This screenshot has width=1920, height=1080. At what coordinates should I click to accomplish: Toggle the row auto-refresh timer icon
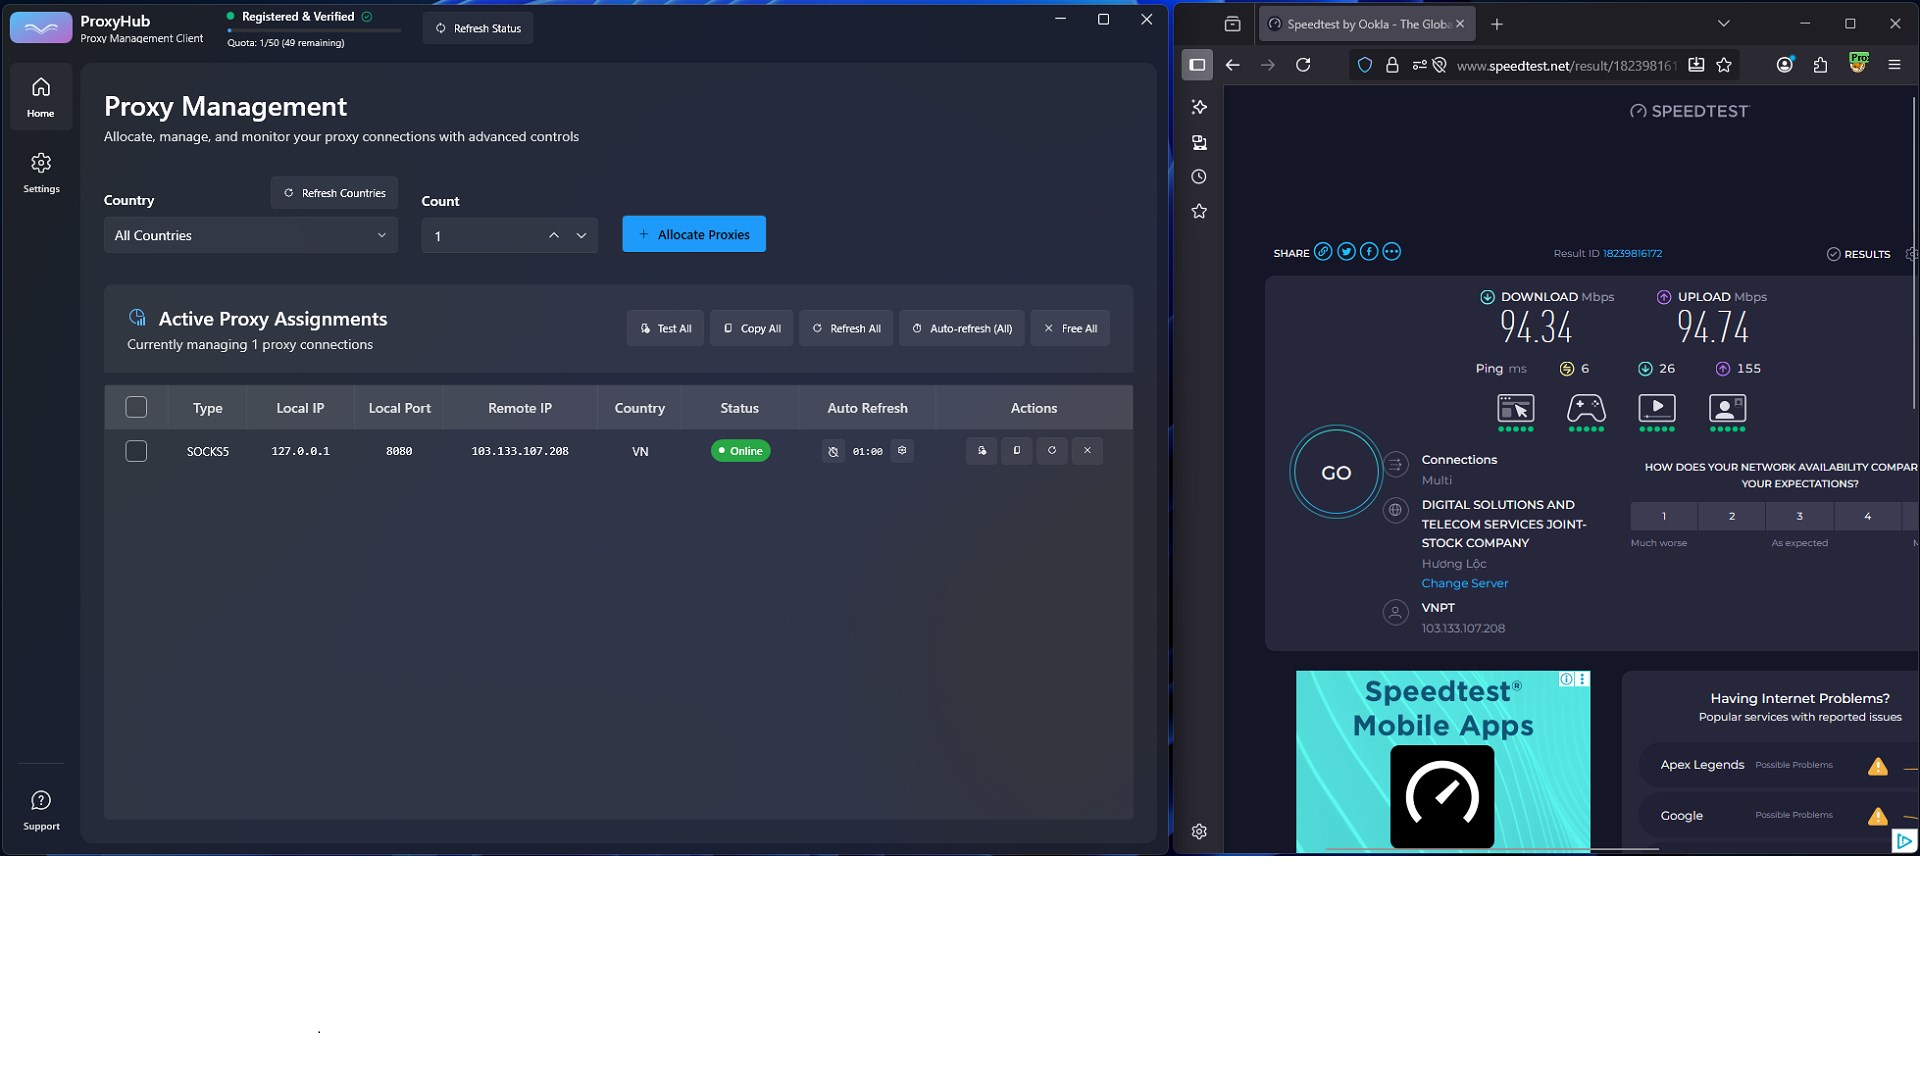point(833,452)
